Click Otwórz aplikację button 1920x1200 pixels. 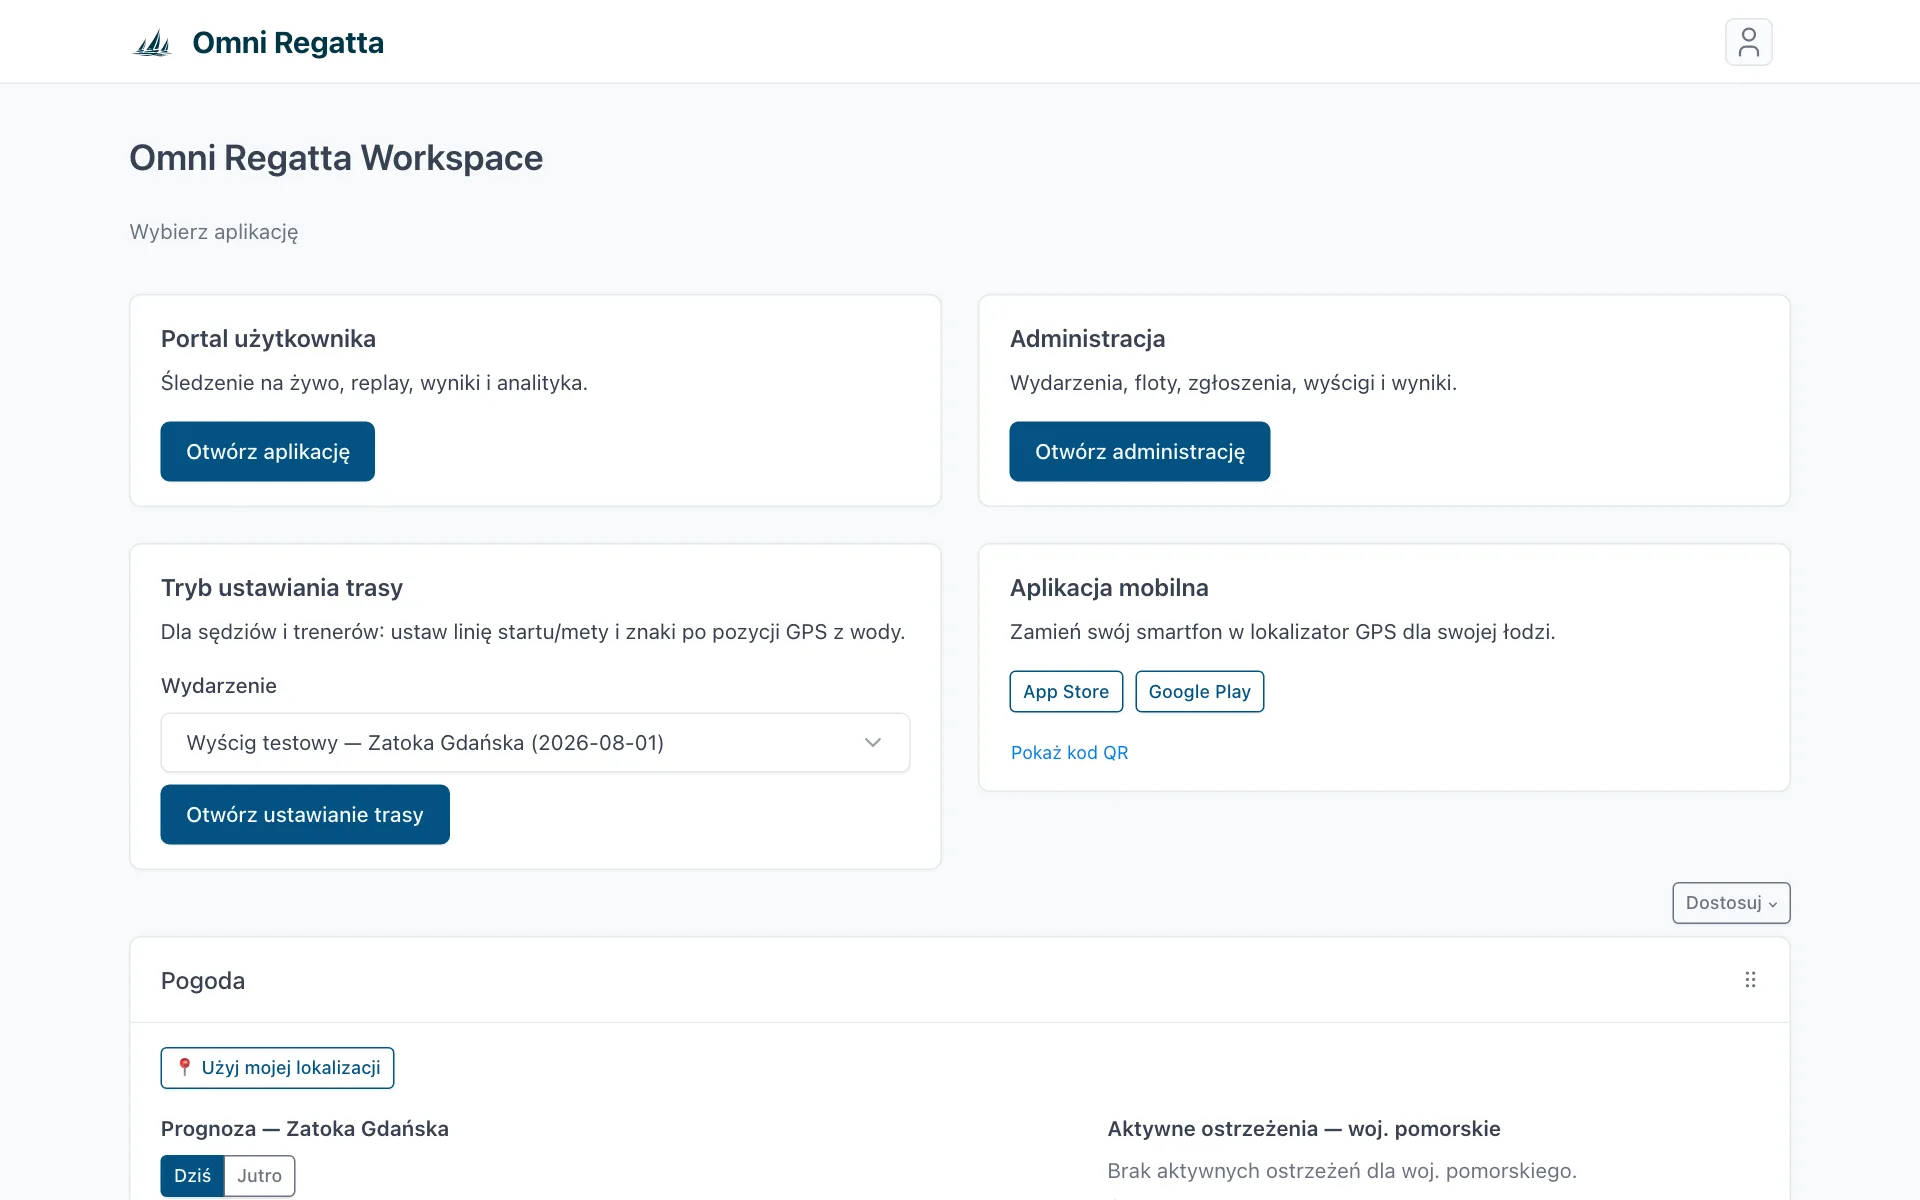tap(268, 451)
